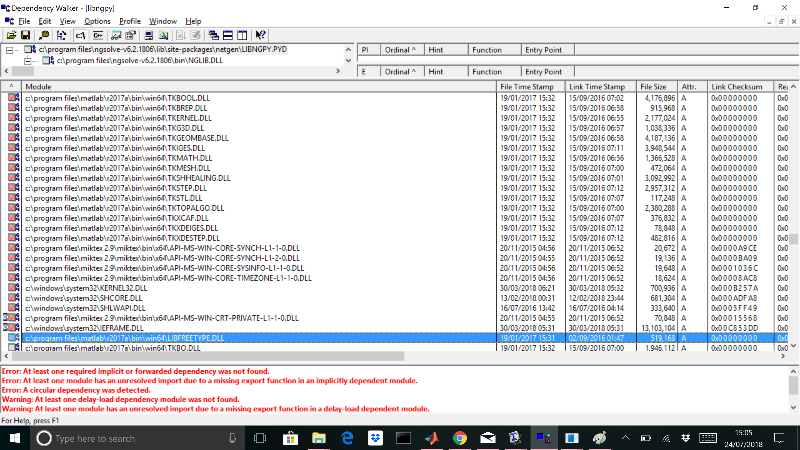Toggle Auto Expand in the toolbar

(x=62, y=35)
